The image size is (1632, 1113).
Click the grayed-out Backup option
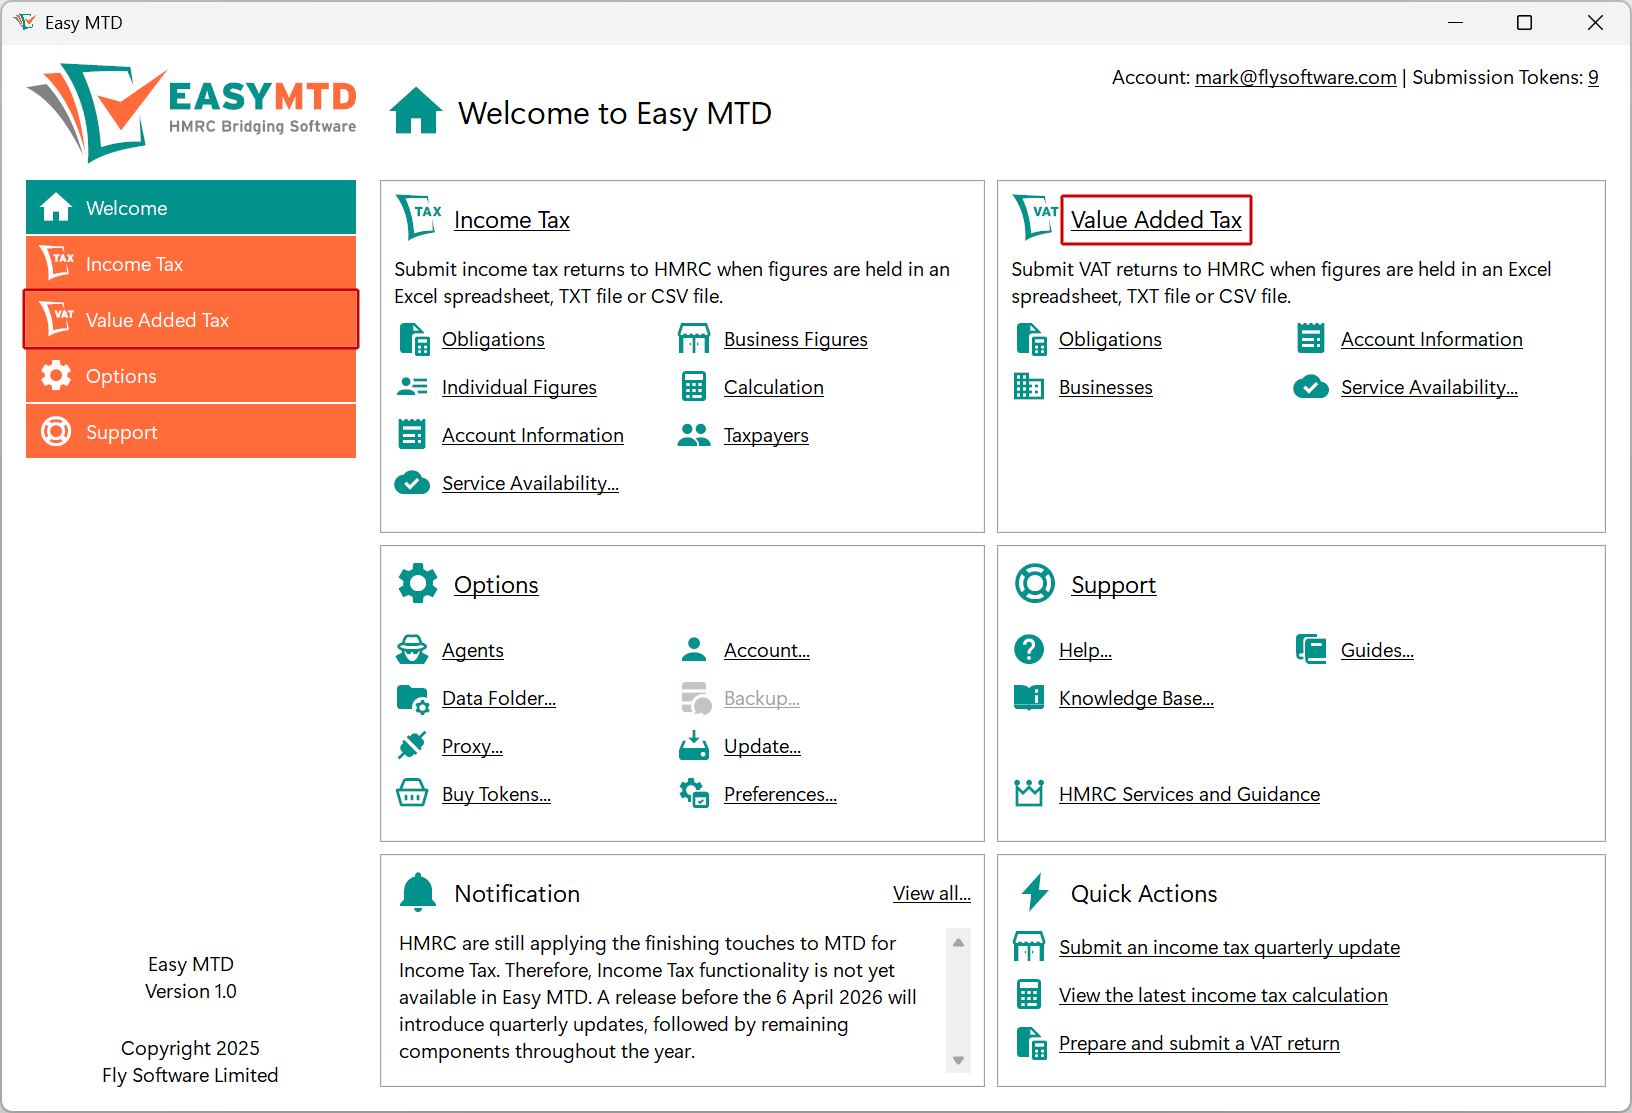coord(761,697)
